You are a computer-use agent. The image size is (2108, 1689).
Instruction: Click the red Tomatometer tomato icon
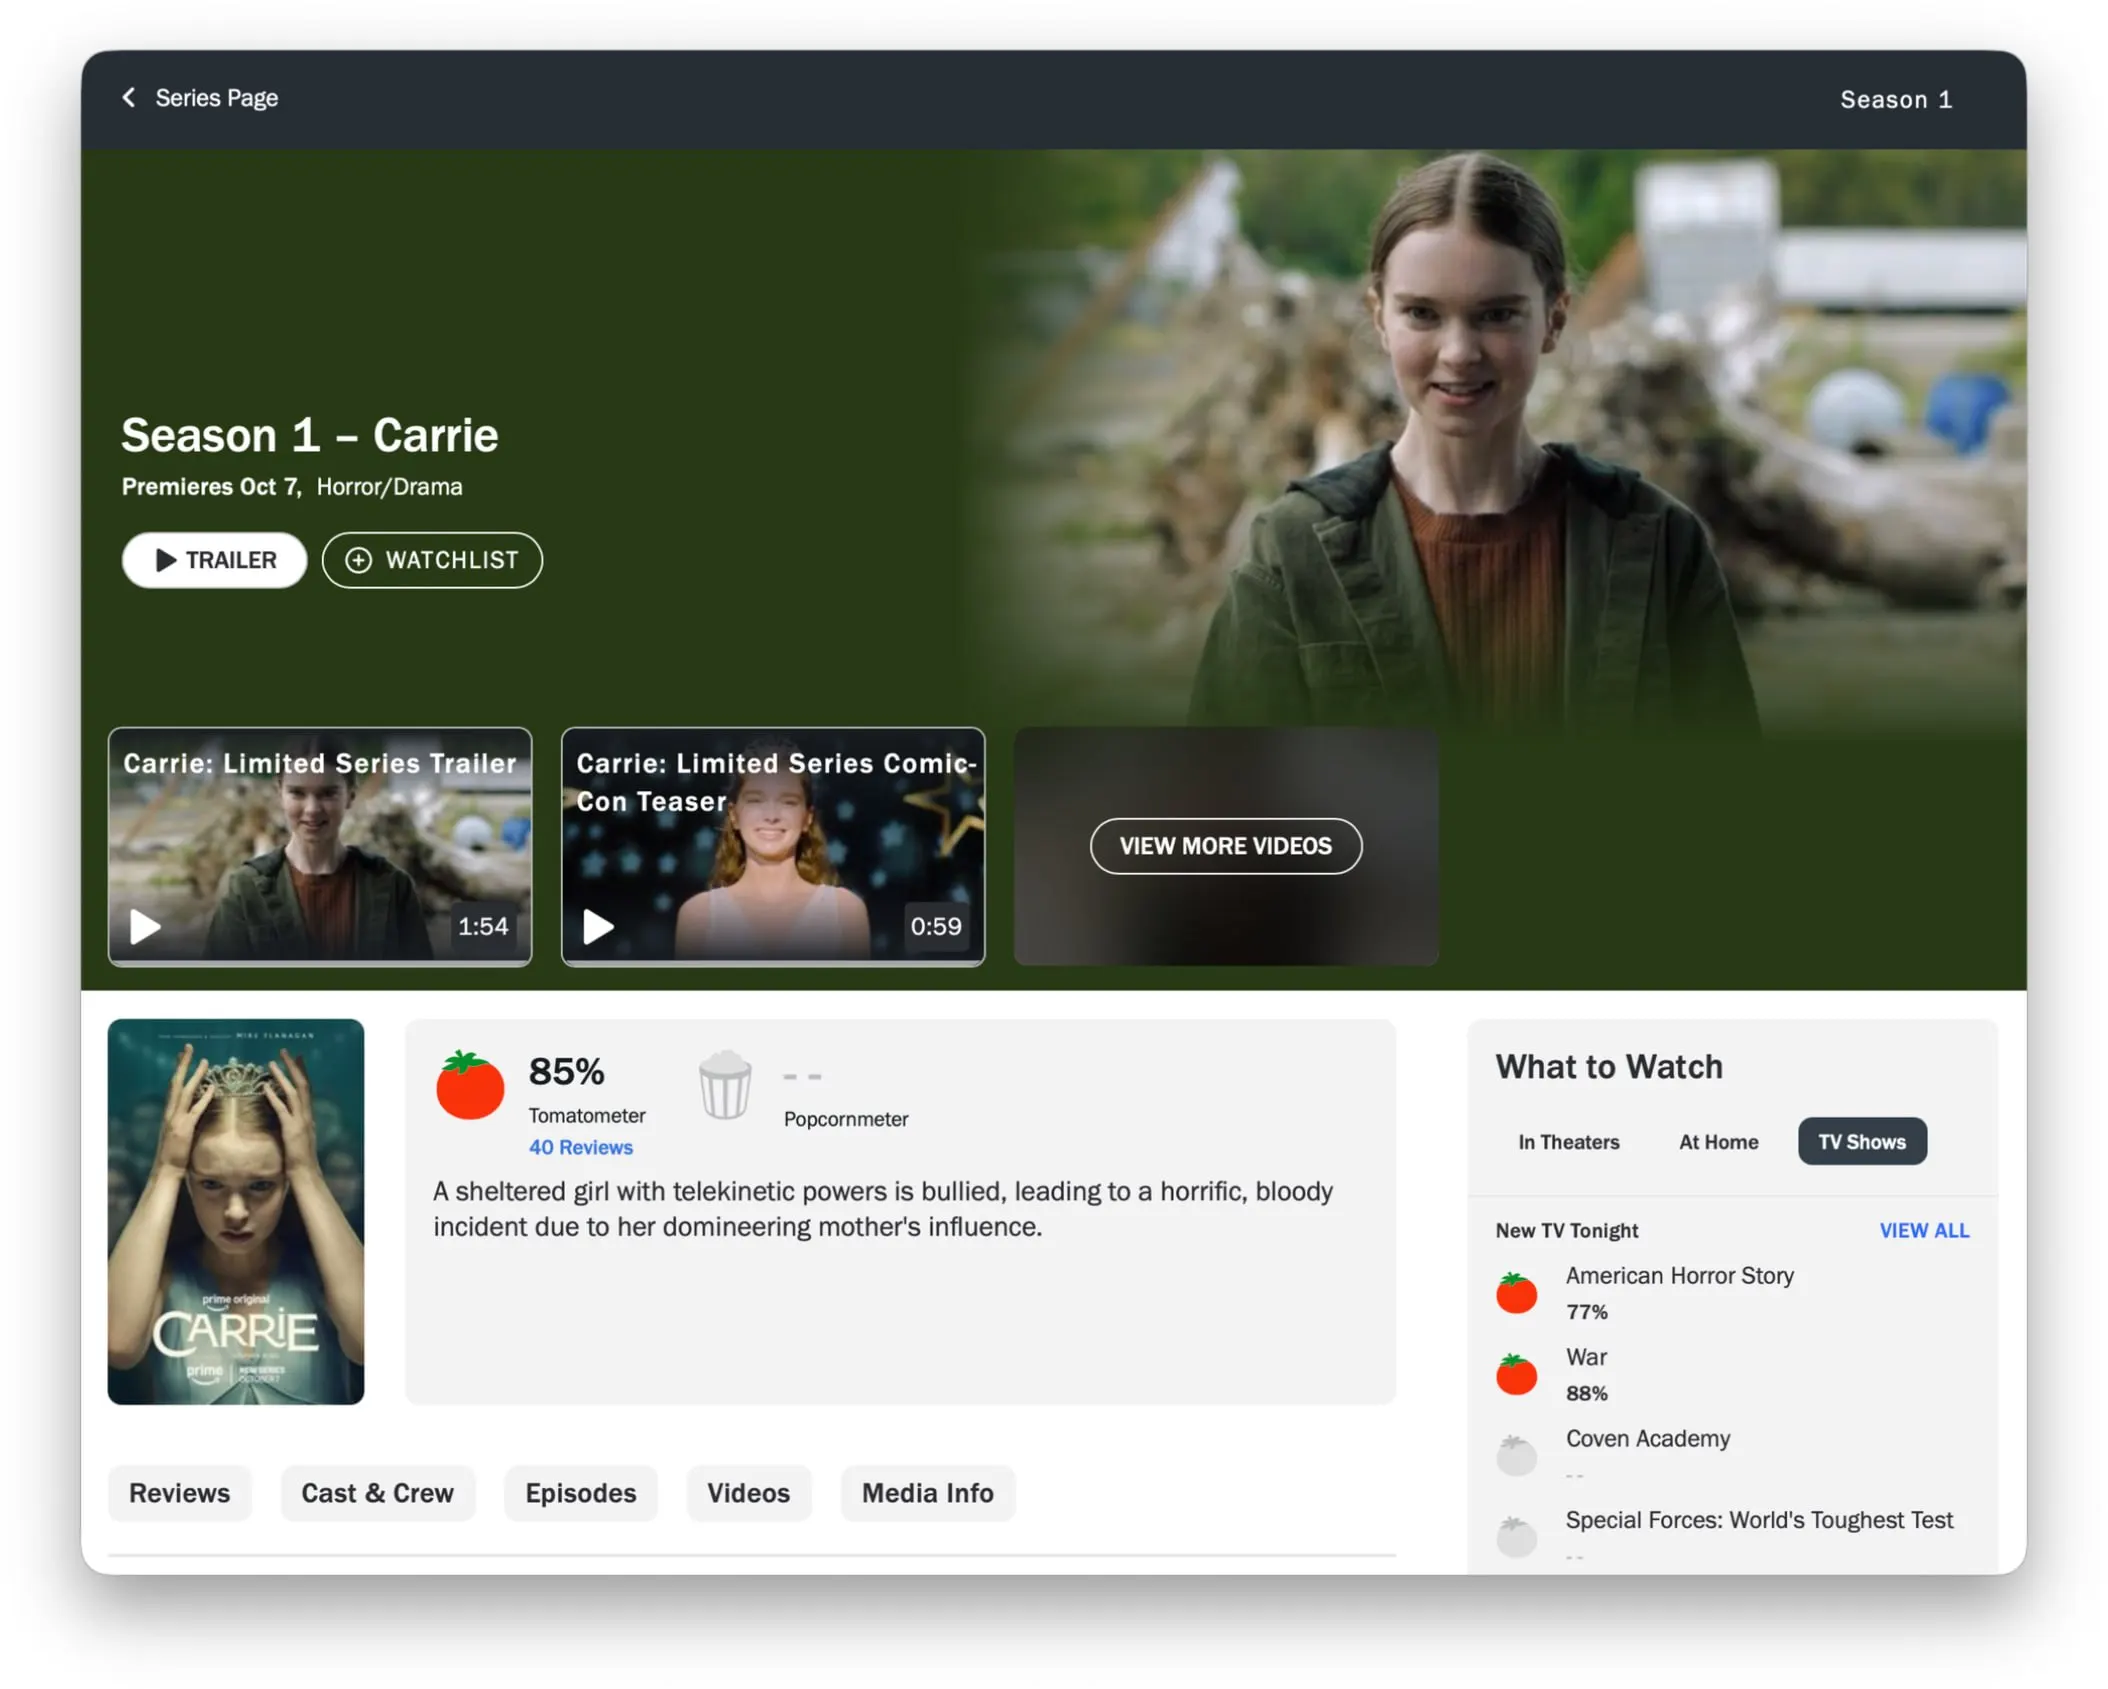pyautogui.click(x=470, y=1085)
